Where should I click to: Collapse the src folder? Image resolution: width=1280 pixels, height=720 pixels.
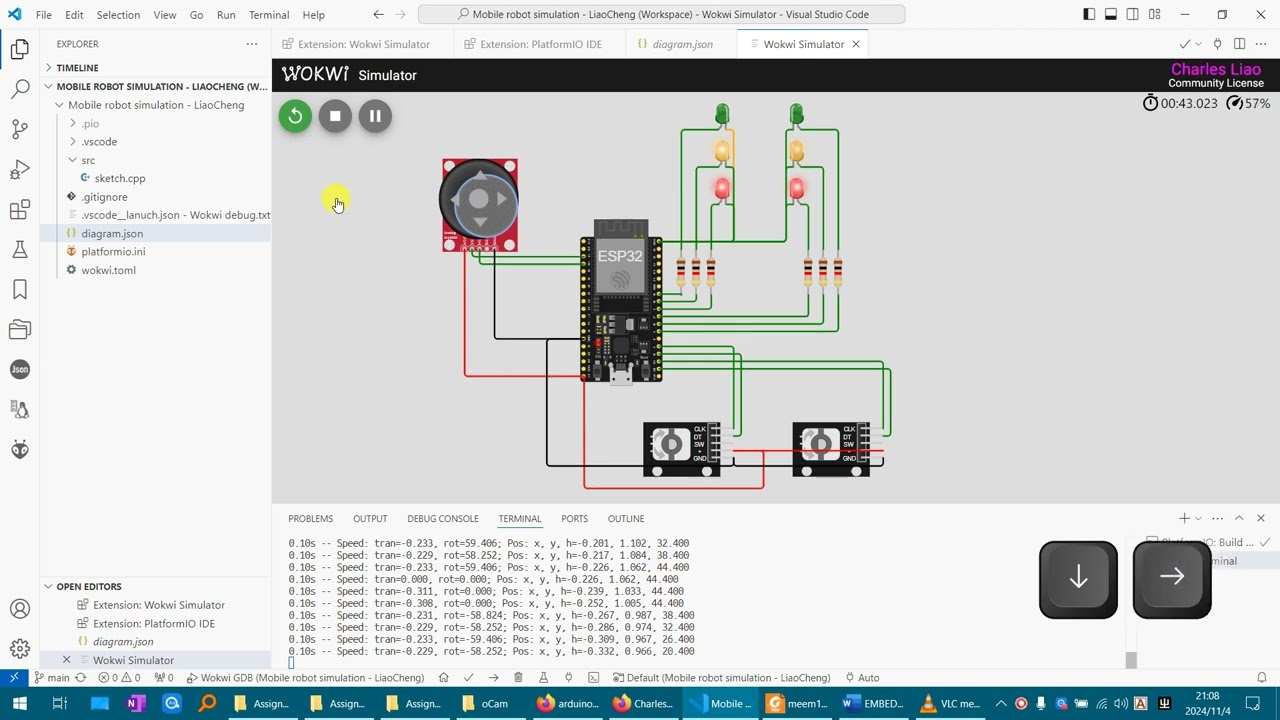click(155, 160)
